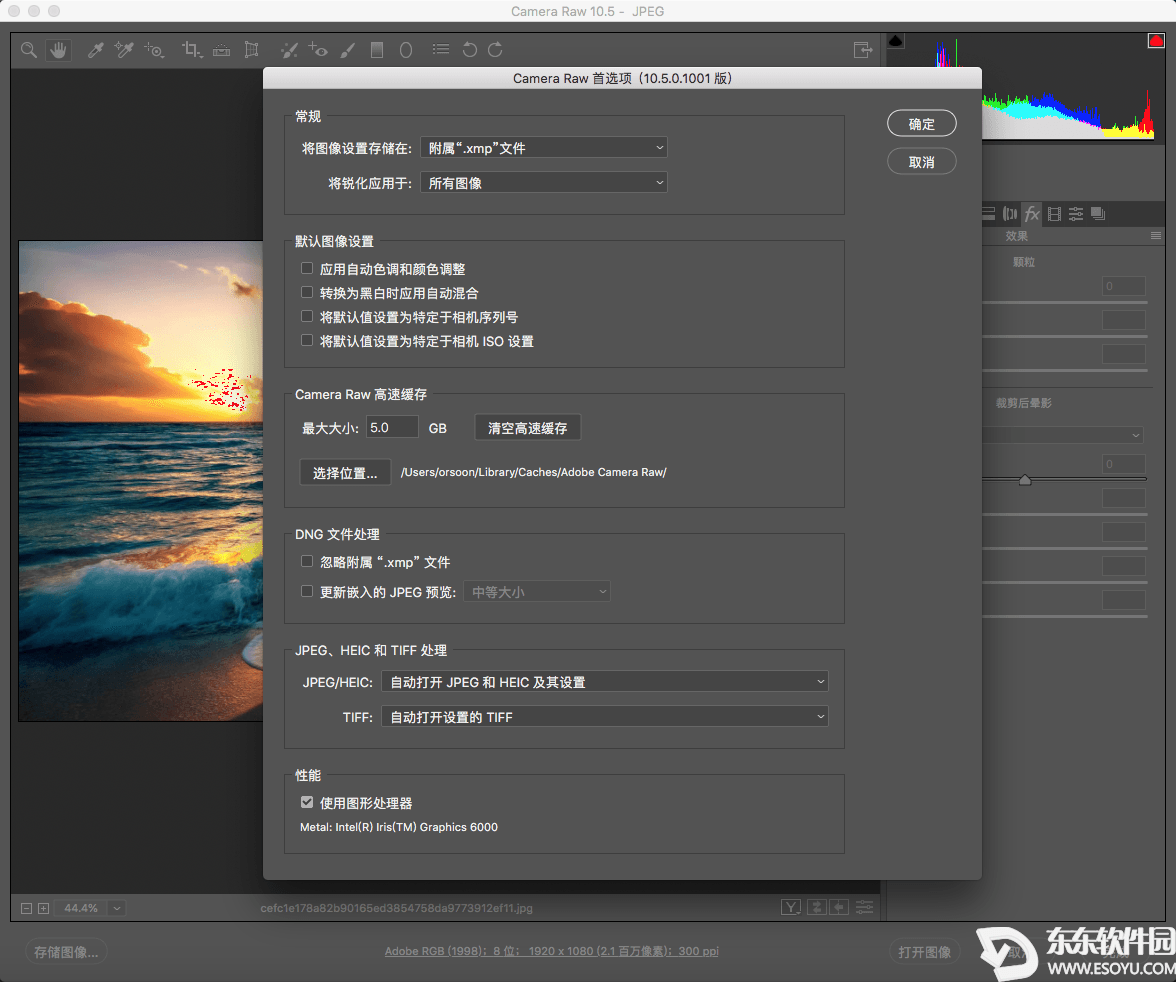Switch to the Camera Calibration panel tab
This screenshot has width=1176, height=982.
(x=1054, y=214)
